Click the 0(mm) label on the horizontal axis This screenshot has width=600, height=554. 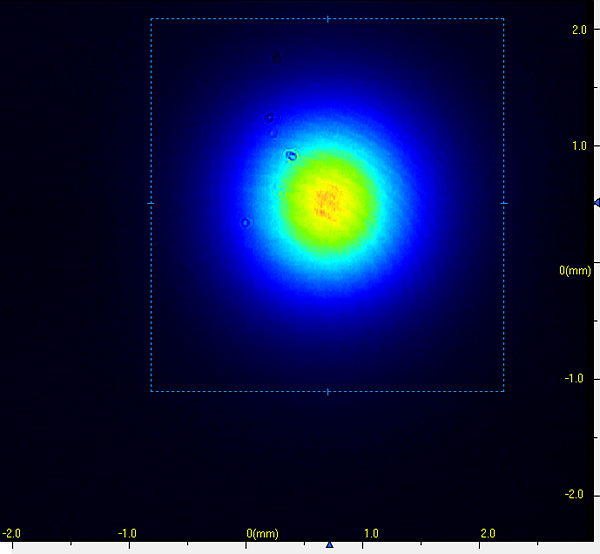(x=262, y=533)
